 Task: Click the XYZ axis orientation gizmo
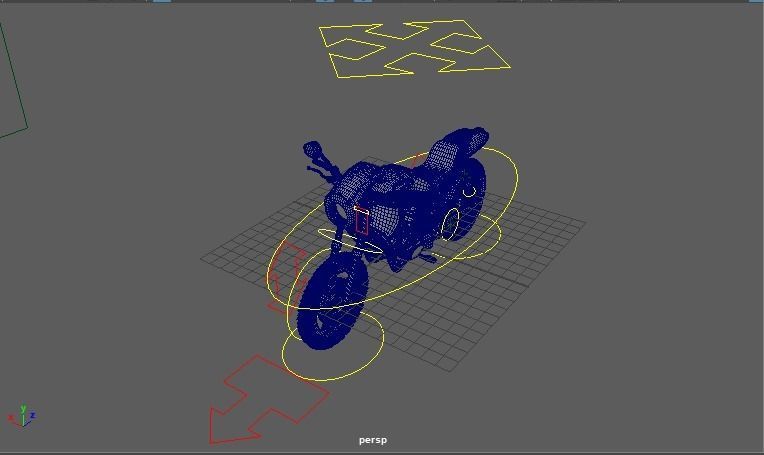click(x=22, y=417)
